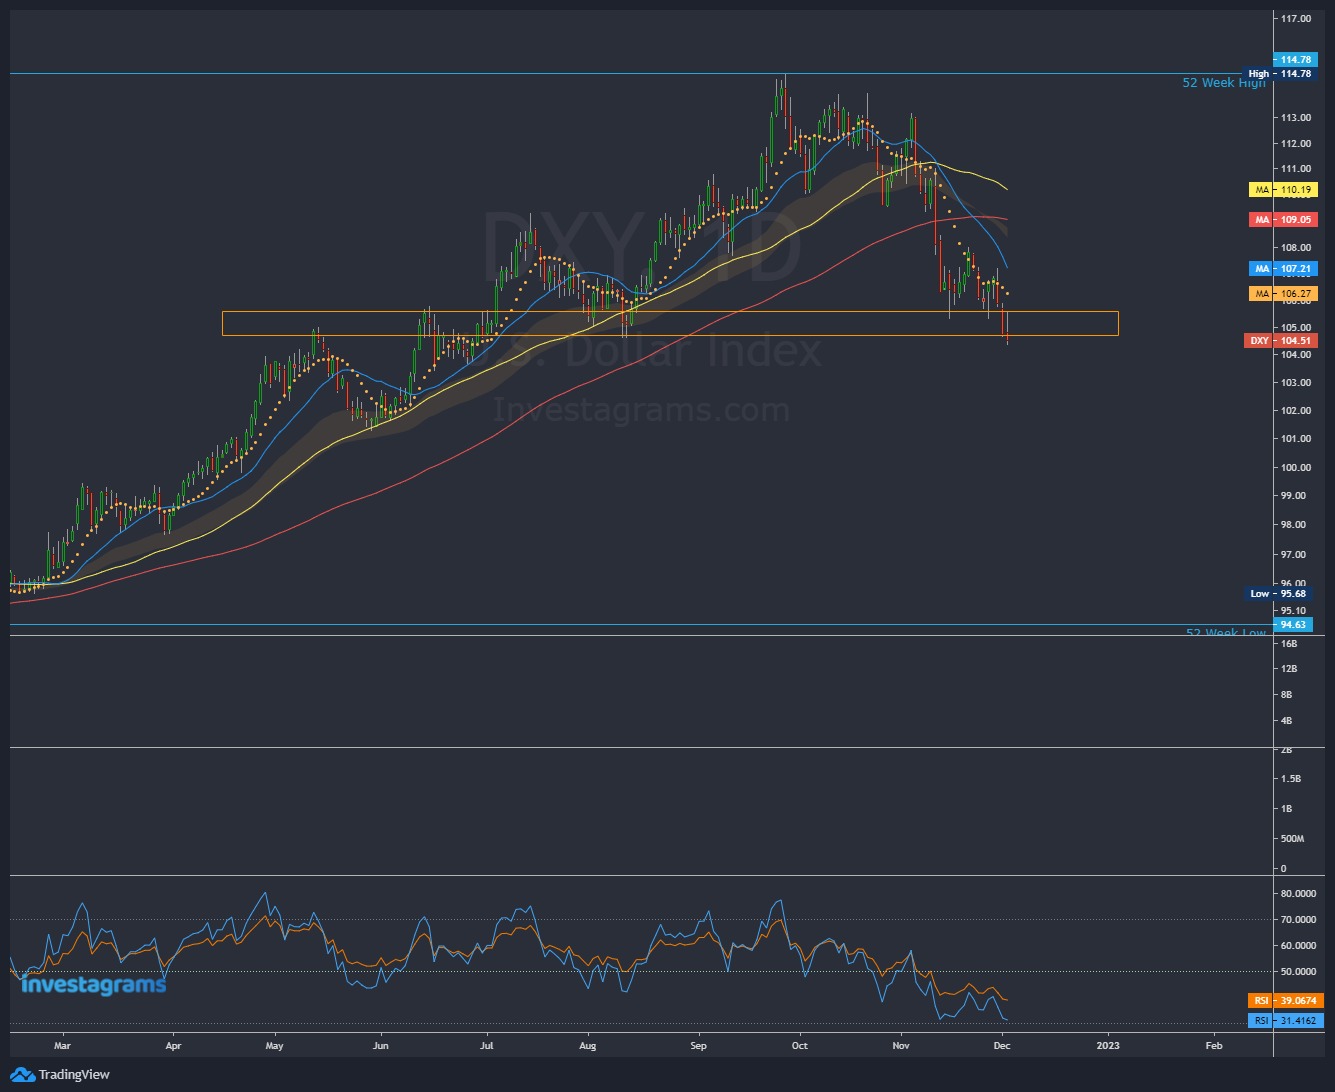Click the 94.63 tag below Low label
Viewport: 1335px width, 1092px height.
pos(1292,624)
